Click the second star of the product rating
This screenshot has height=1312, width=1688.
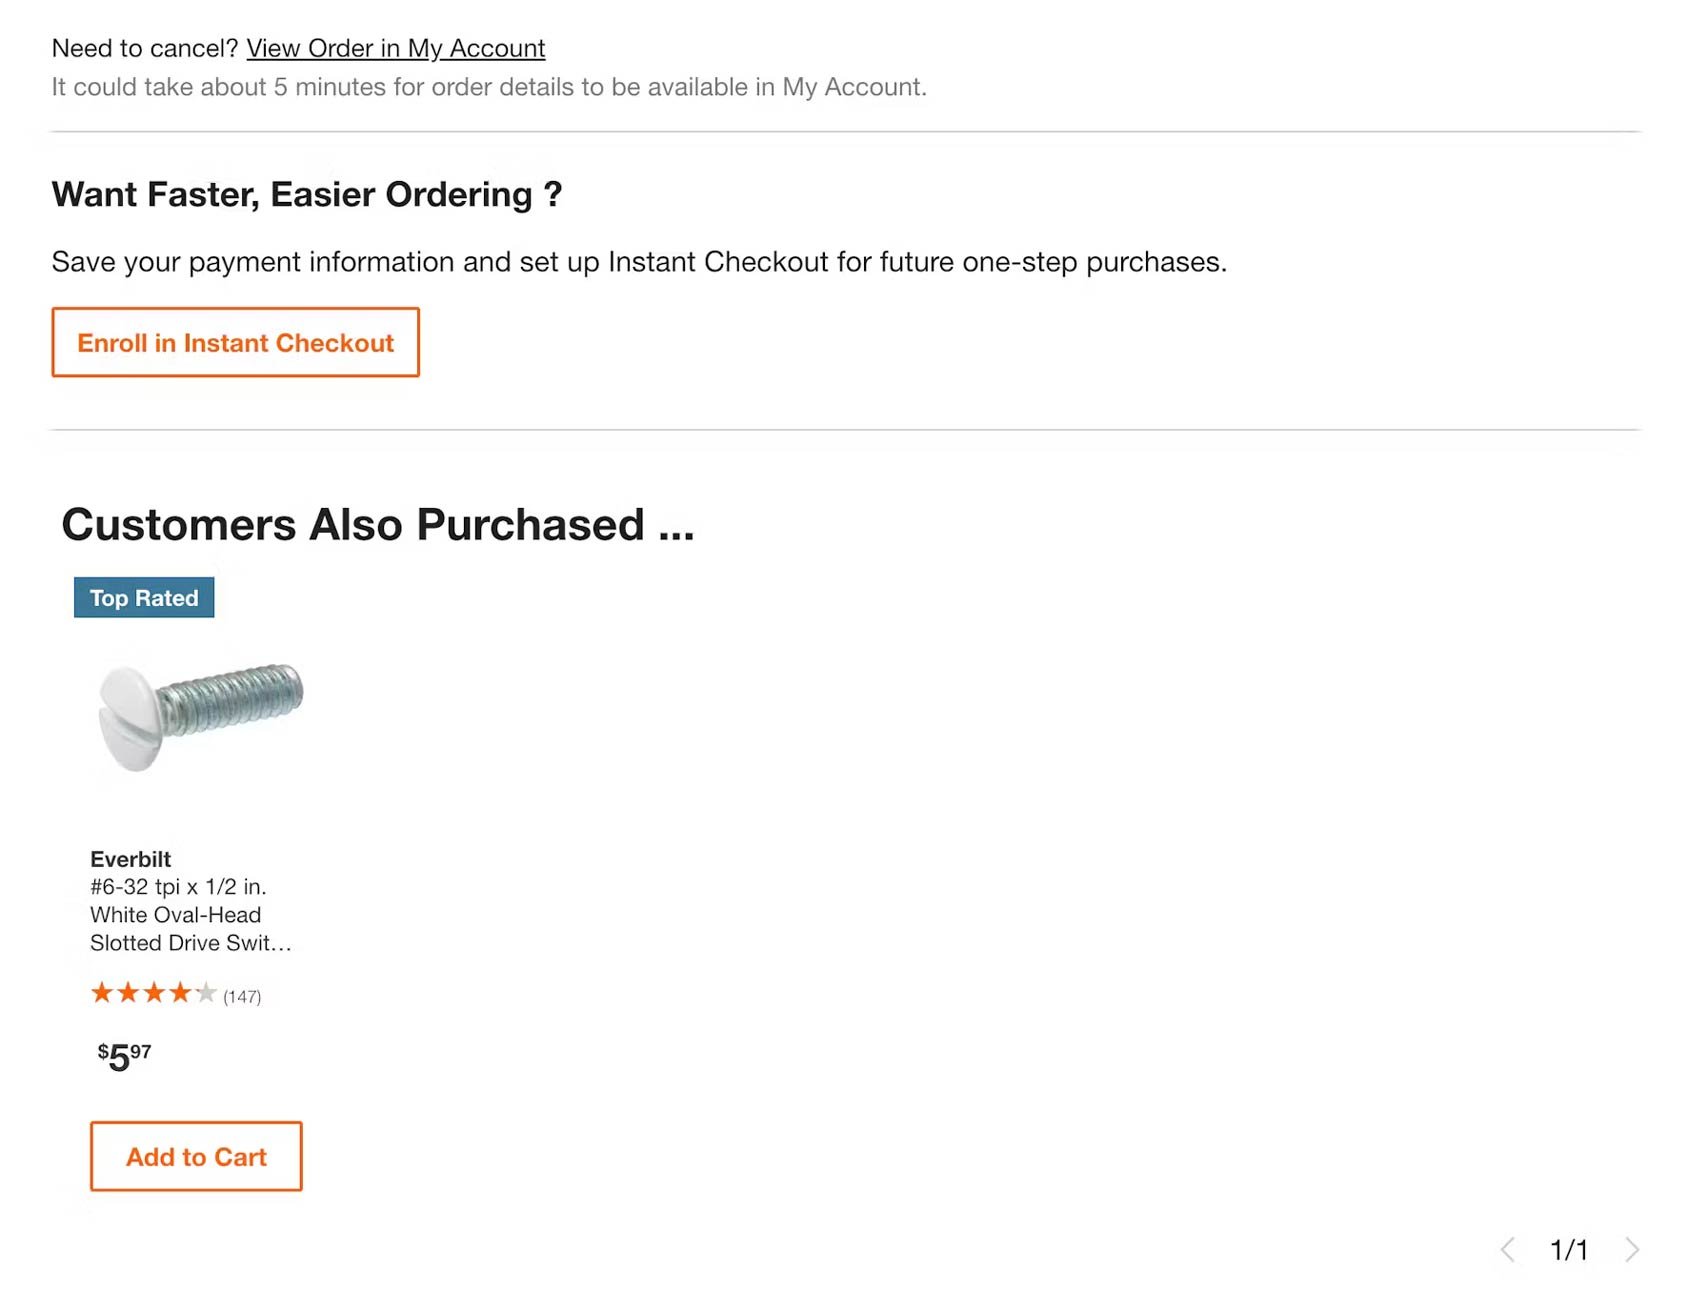128,993
